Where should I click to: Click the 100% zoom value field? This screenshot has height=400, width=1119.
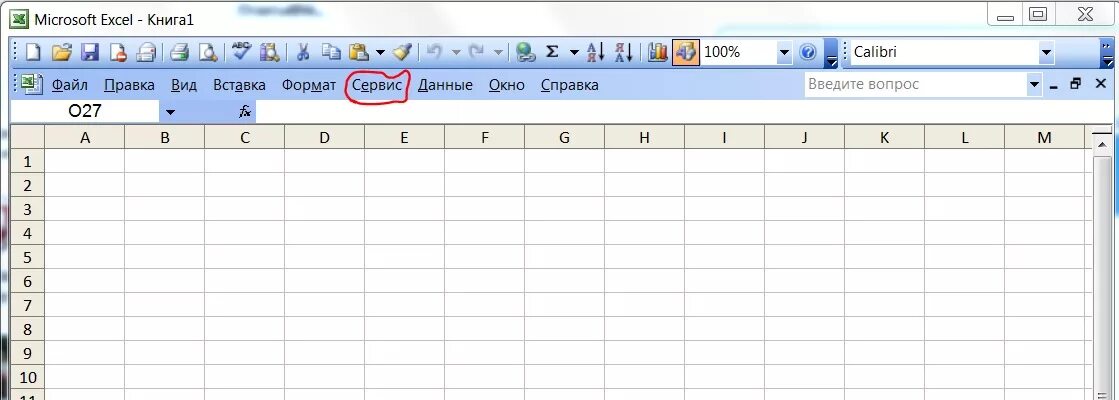coord(739,52)
